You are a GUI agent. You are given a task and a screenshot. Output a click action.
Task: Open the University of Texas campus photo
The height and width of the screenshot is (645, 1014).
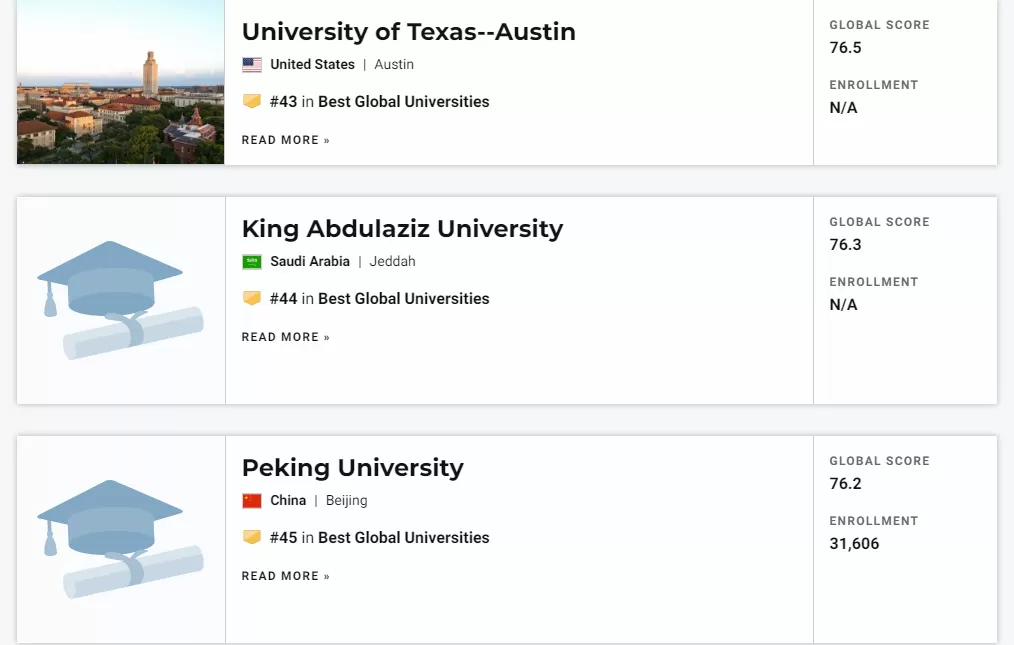click(x=120, y=82)
